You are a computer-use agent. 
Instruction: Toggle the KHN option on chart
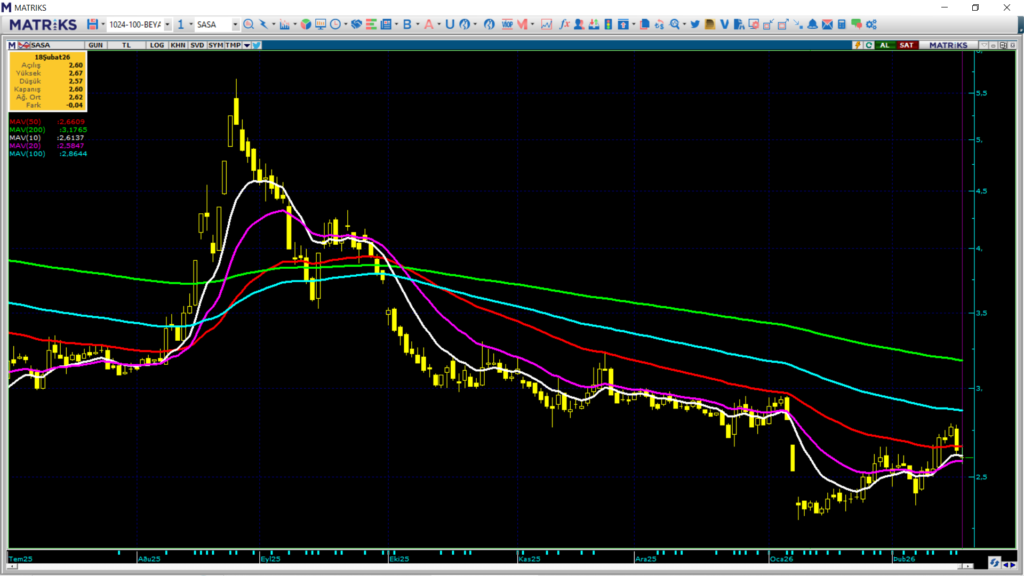pos(177,45)
